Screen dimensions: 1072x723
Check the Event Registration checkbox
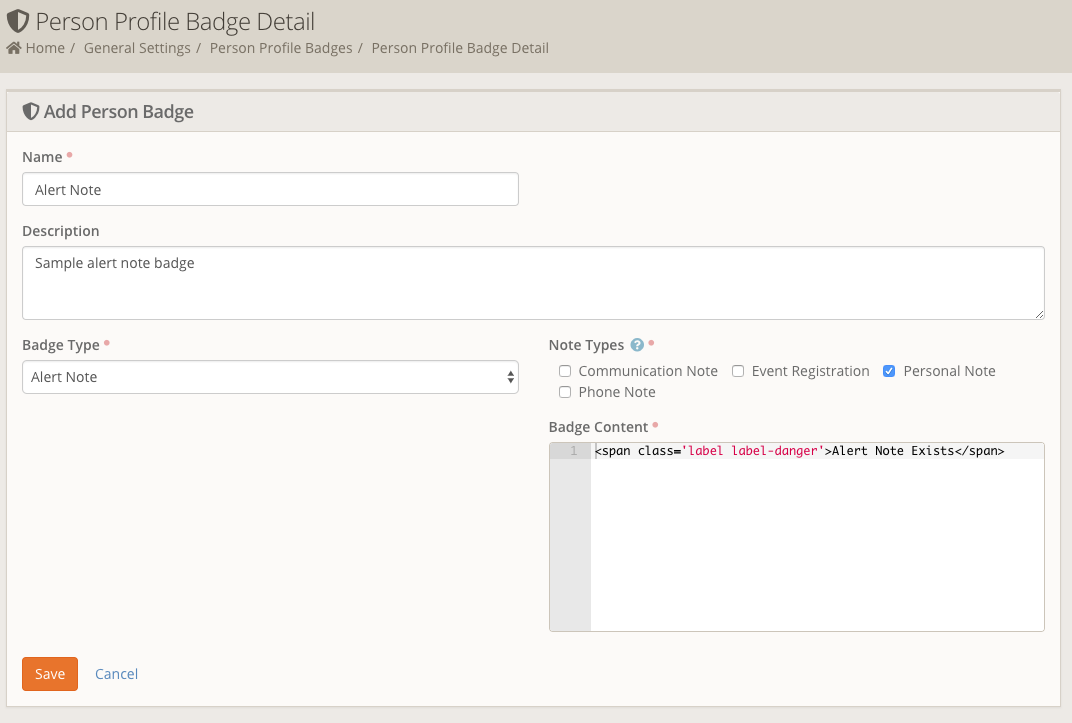[x=738, y=371]
